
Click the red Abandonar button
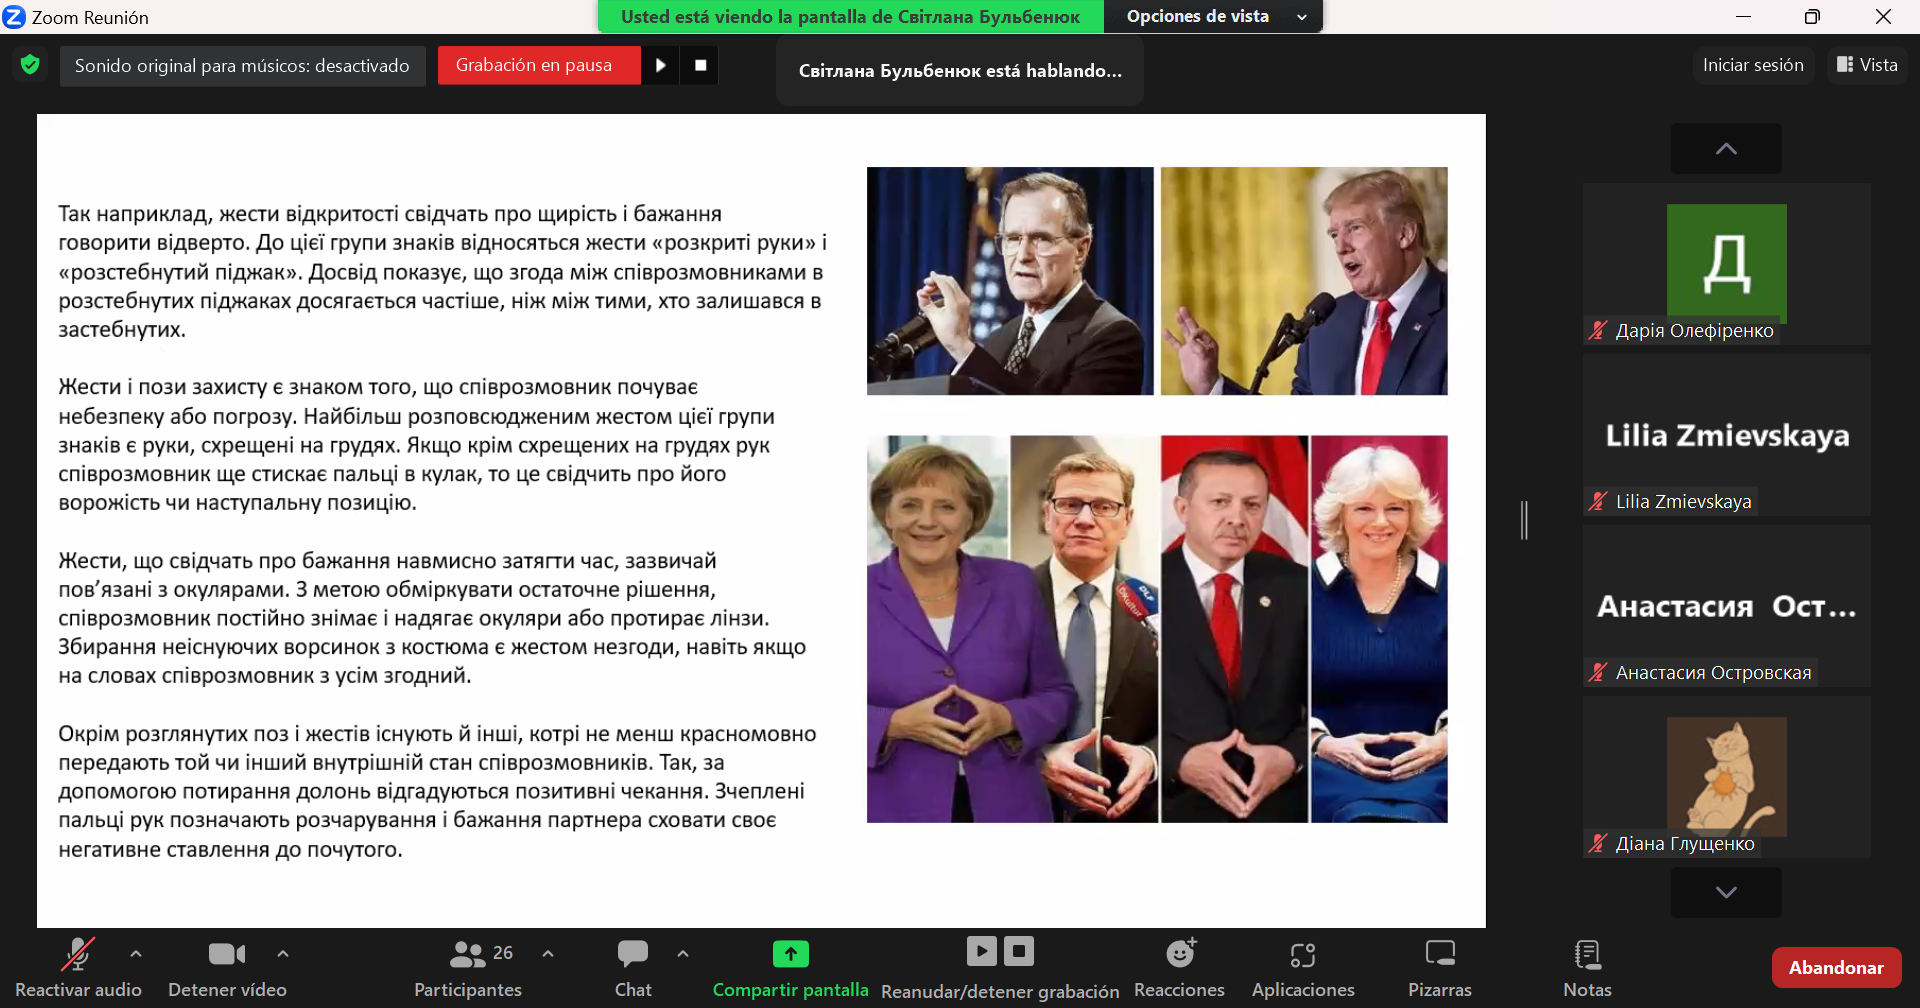coord(1836,967)
